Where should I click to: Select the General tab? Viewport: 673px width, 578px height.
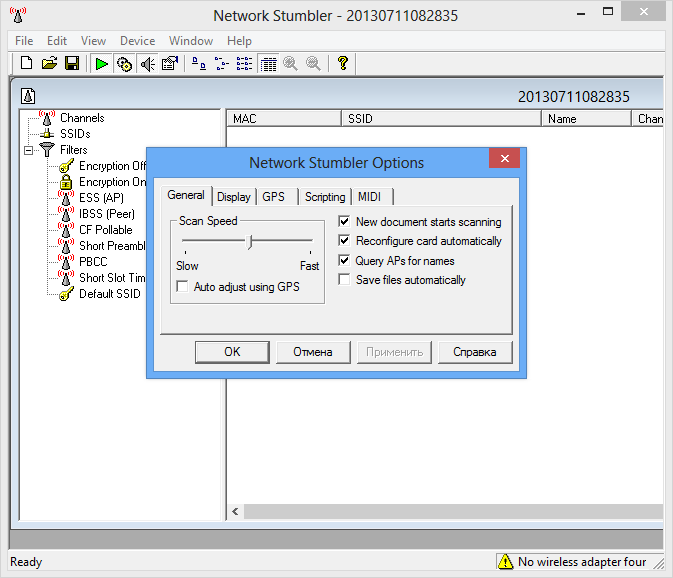tap(186, 195)
